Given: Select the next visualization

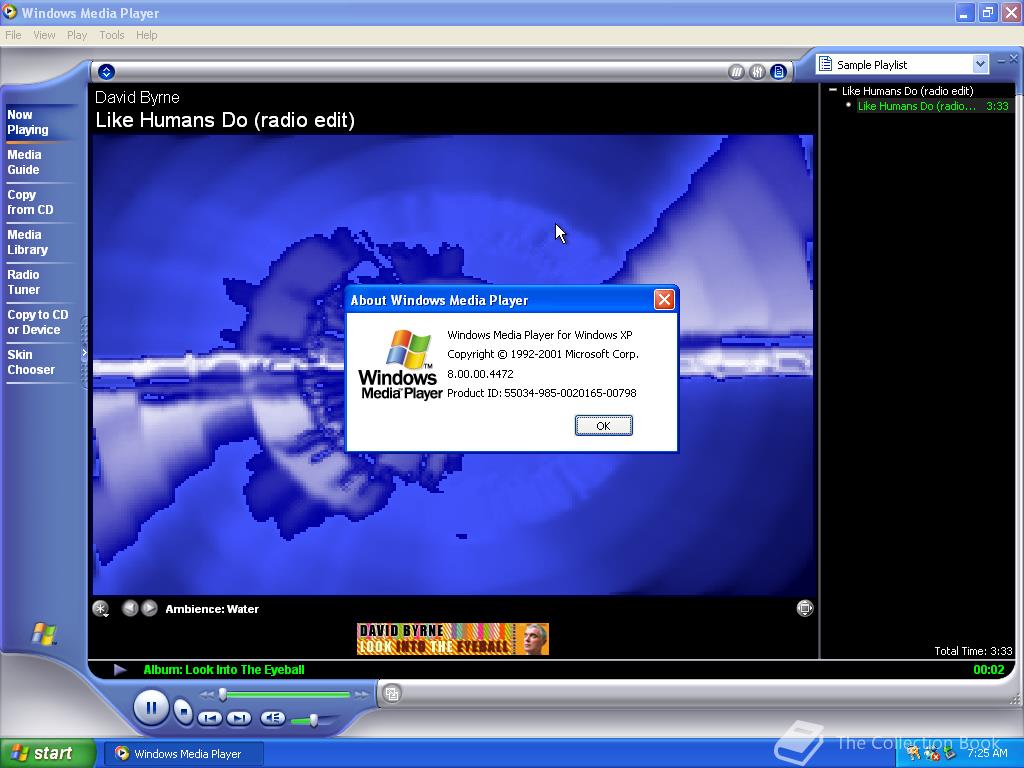Looking at the screenshot, I should [150, 608].
